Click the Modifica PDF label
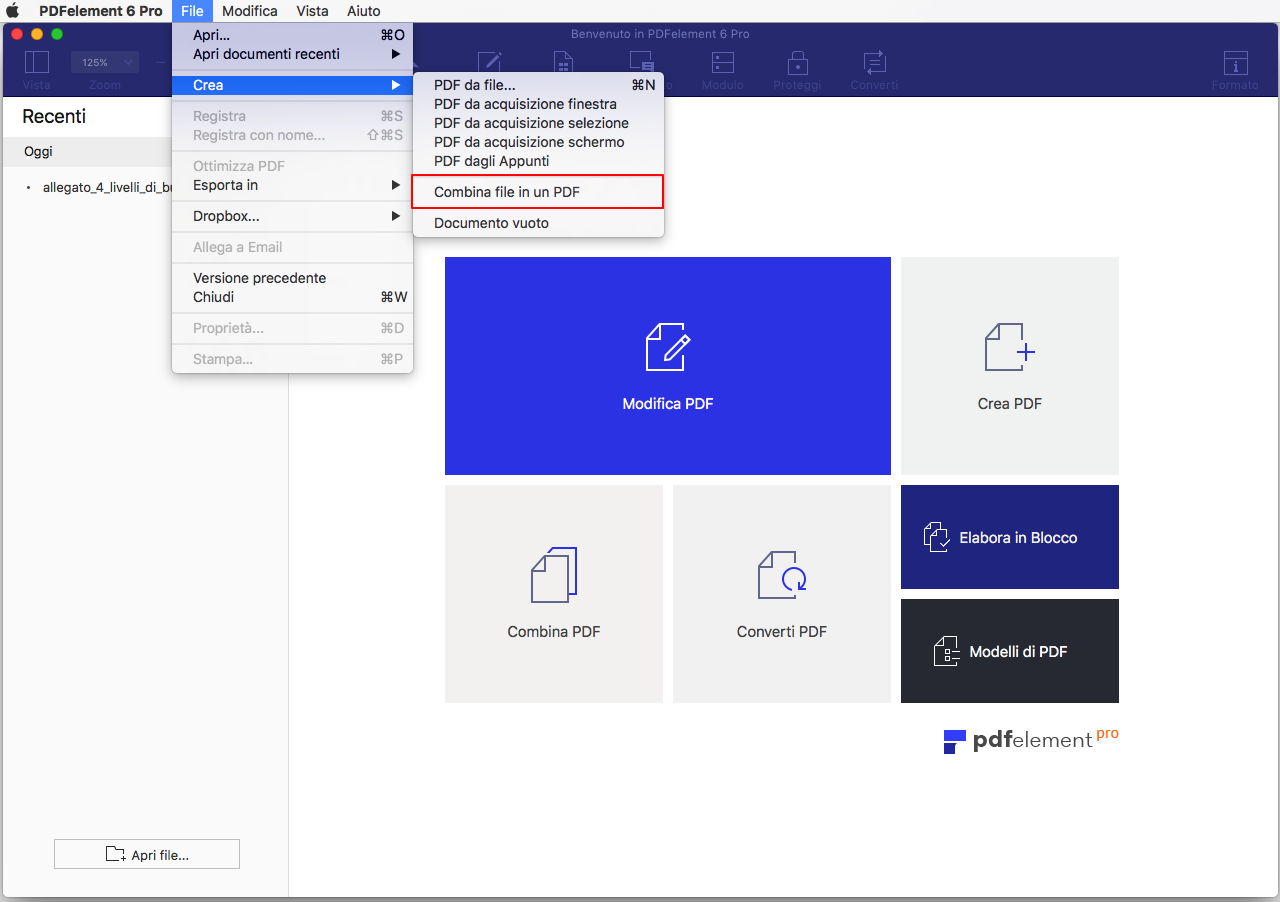This screenshot has width=1280, height=902. pyautogui.click(x=668, y=404)
